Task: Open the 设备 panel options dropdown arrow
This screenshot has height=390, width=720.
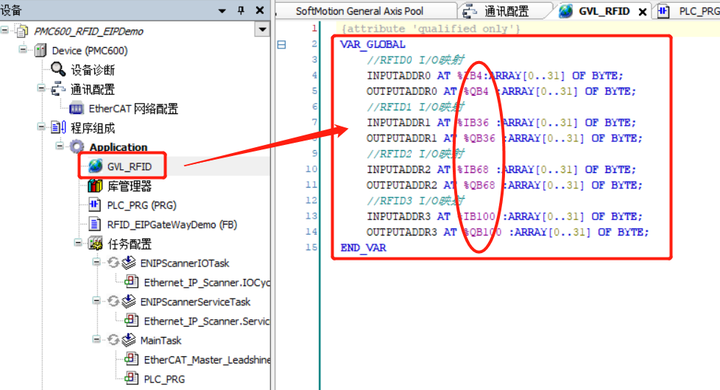Action: pos(222,11)
